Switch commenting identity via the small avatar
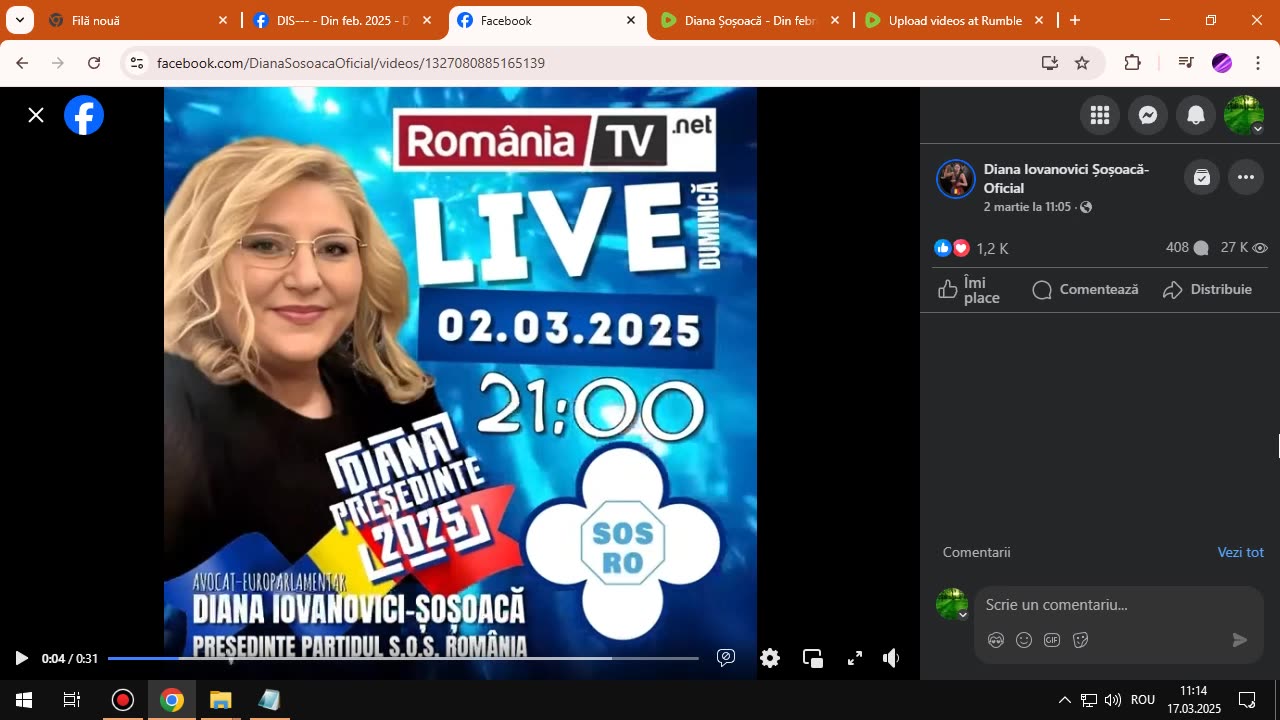 (952, 604)
